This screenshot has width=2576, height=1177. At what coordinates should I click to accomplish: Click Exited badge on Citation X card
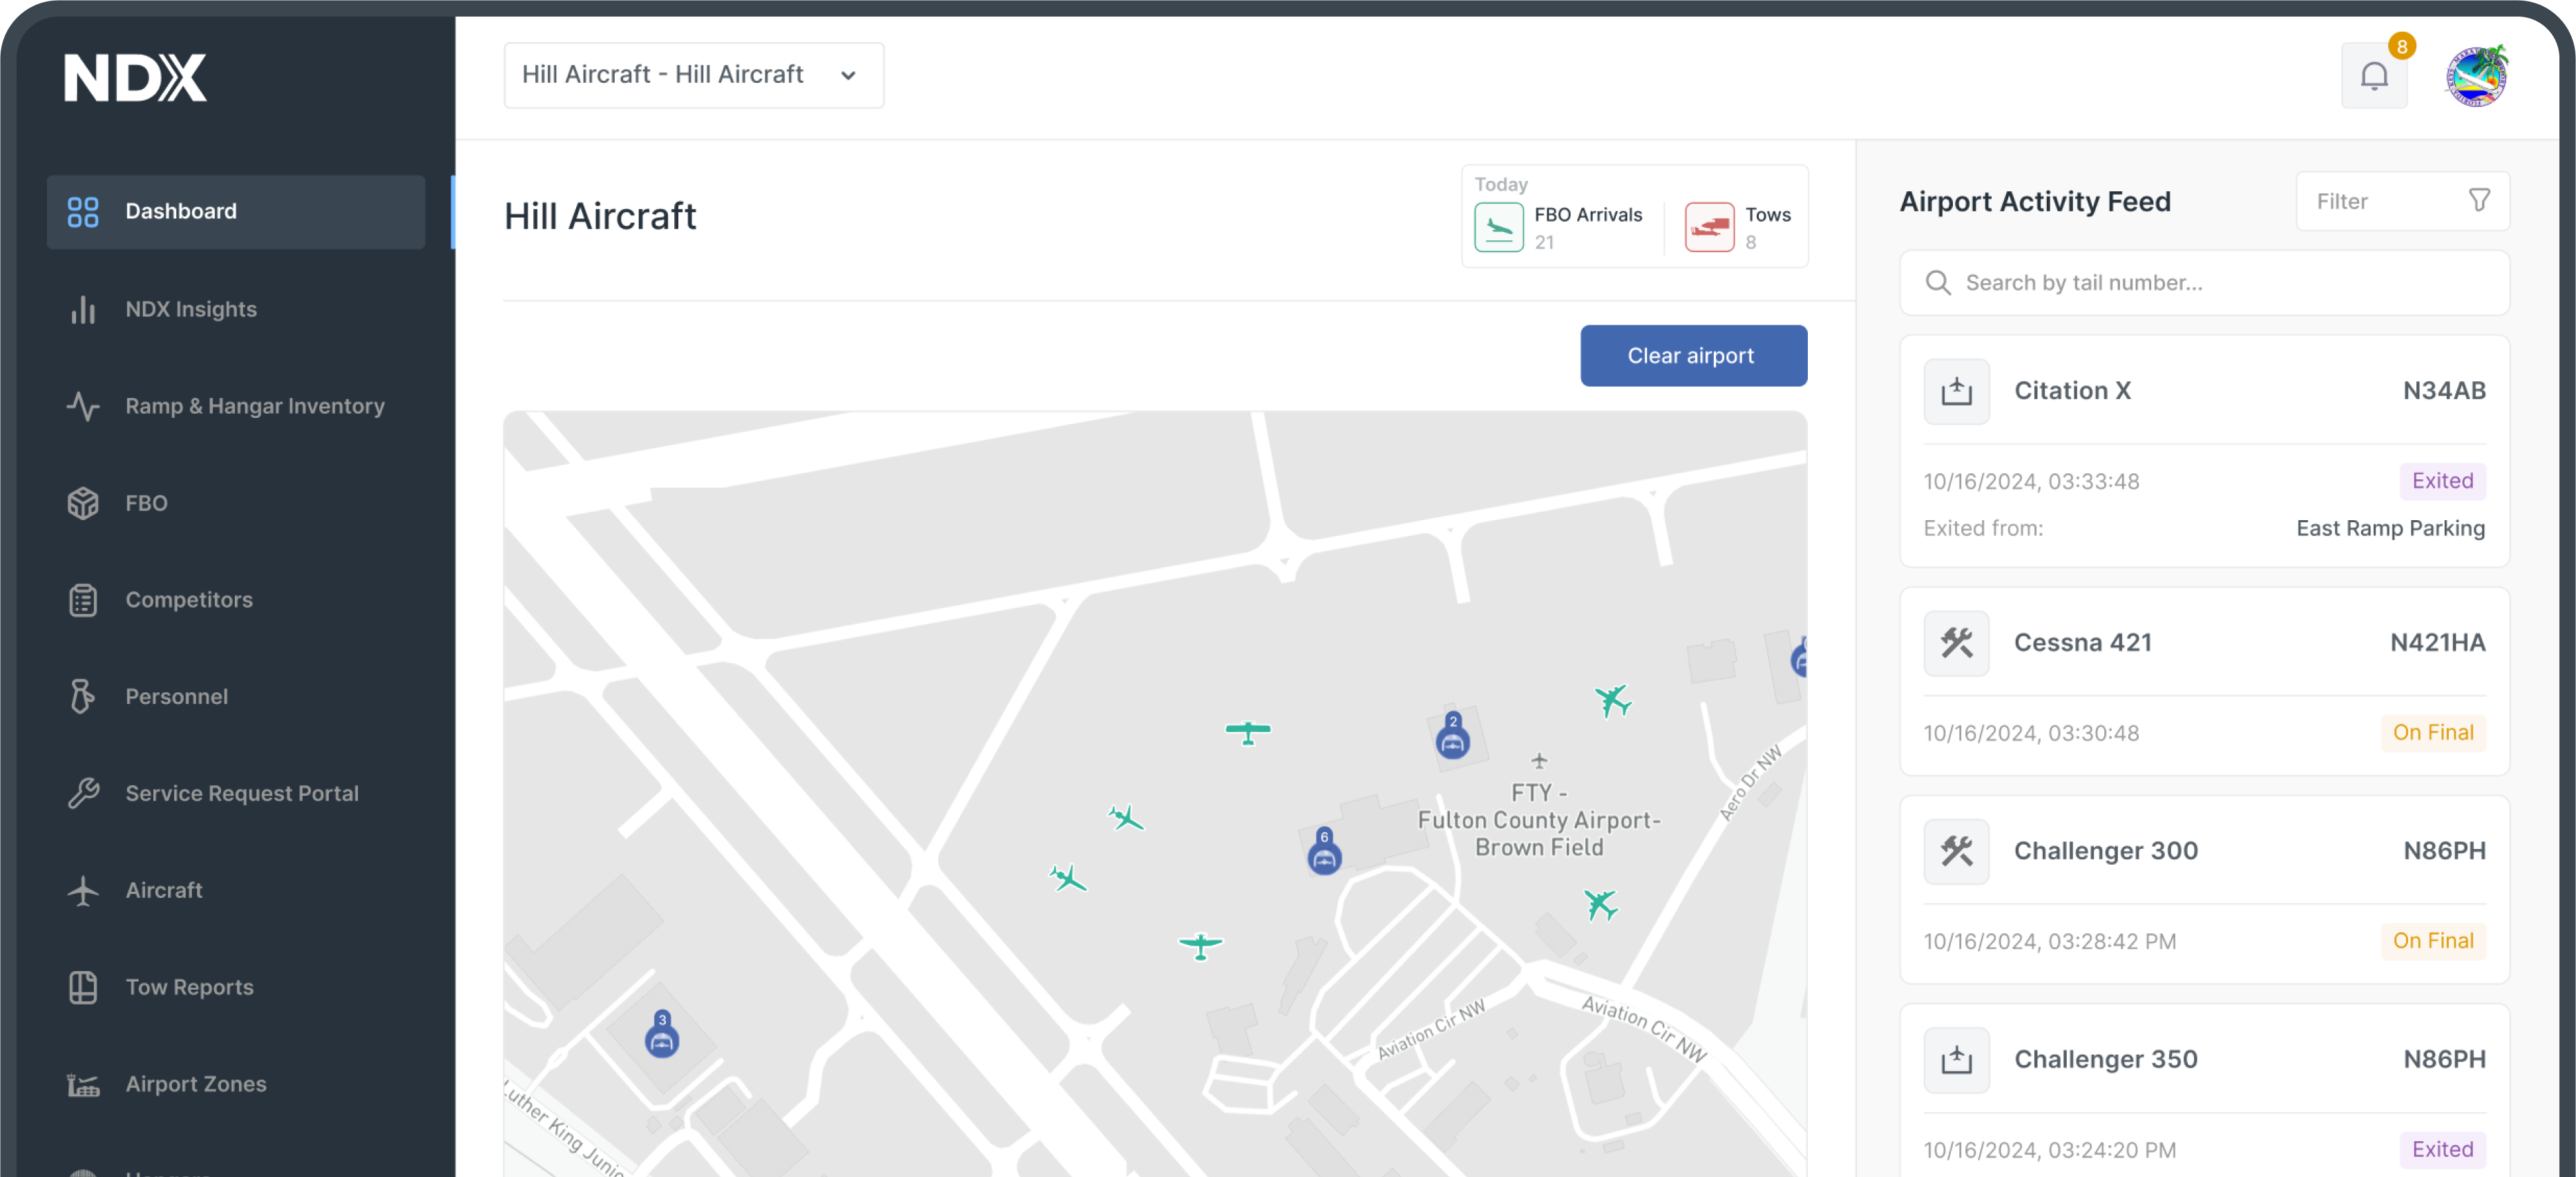click(2442, 481)
